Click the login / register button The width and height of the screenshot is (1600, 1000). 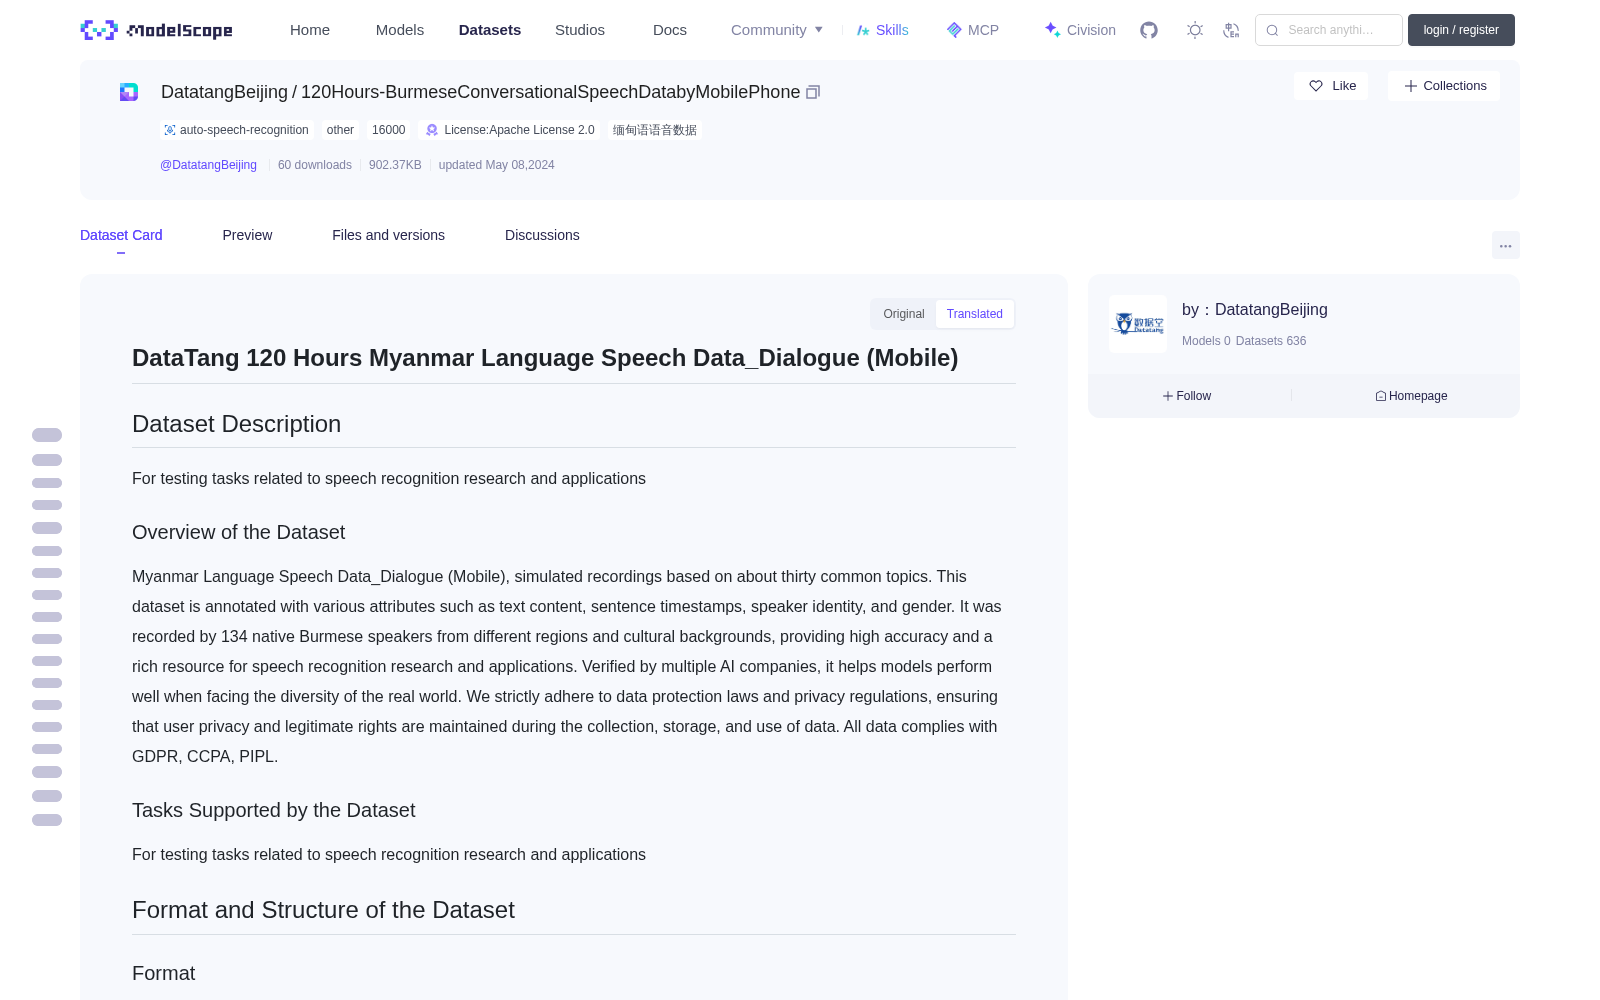pos(1461,30)
